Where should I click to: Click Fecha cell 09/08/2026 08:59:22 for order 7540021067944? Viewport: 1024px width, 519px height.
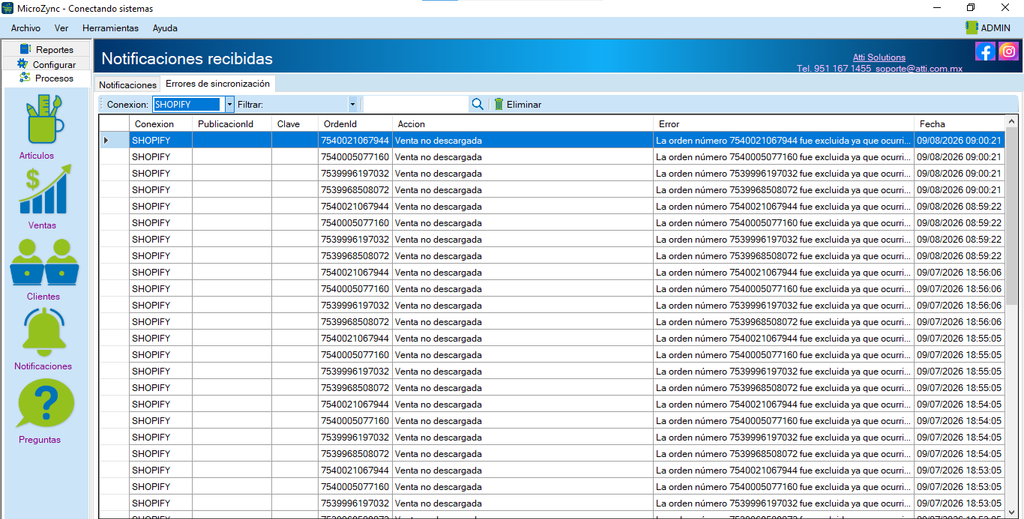coord(959,206)
